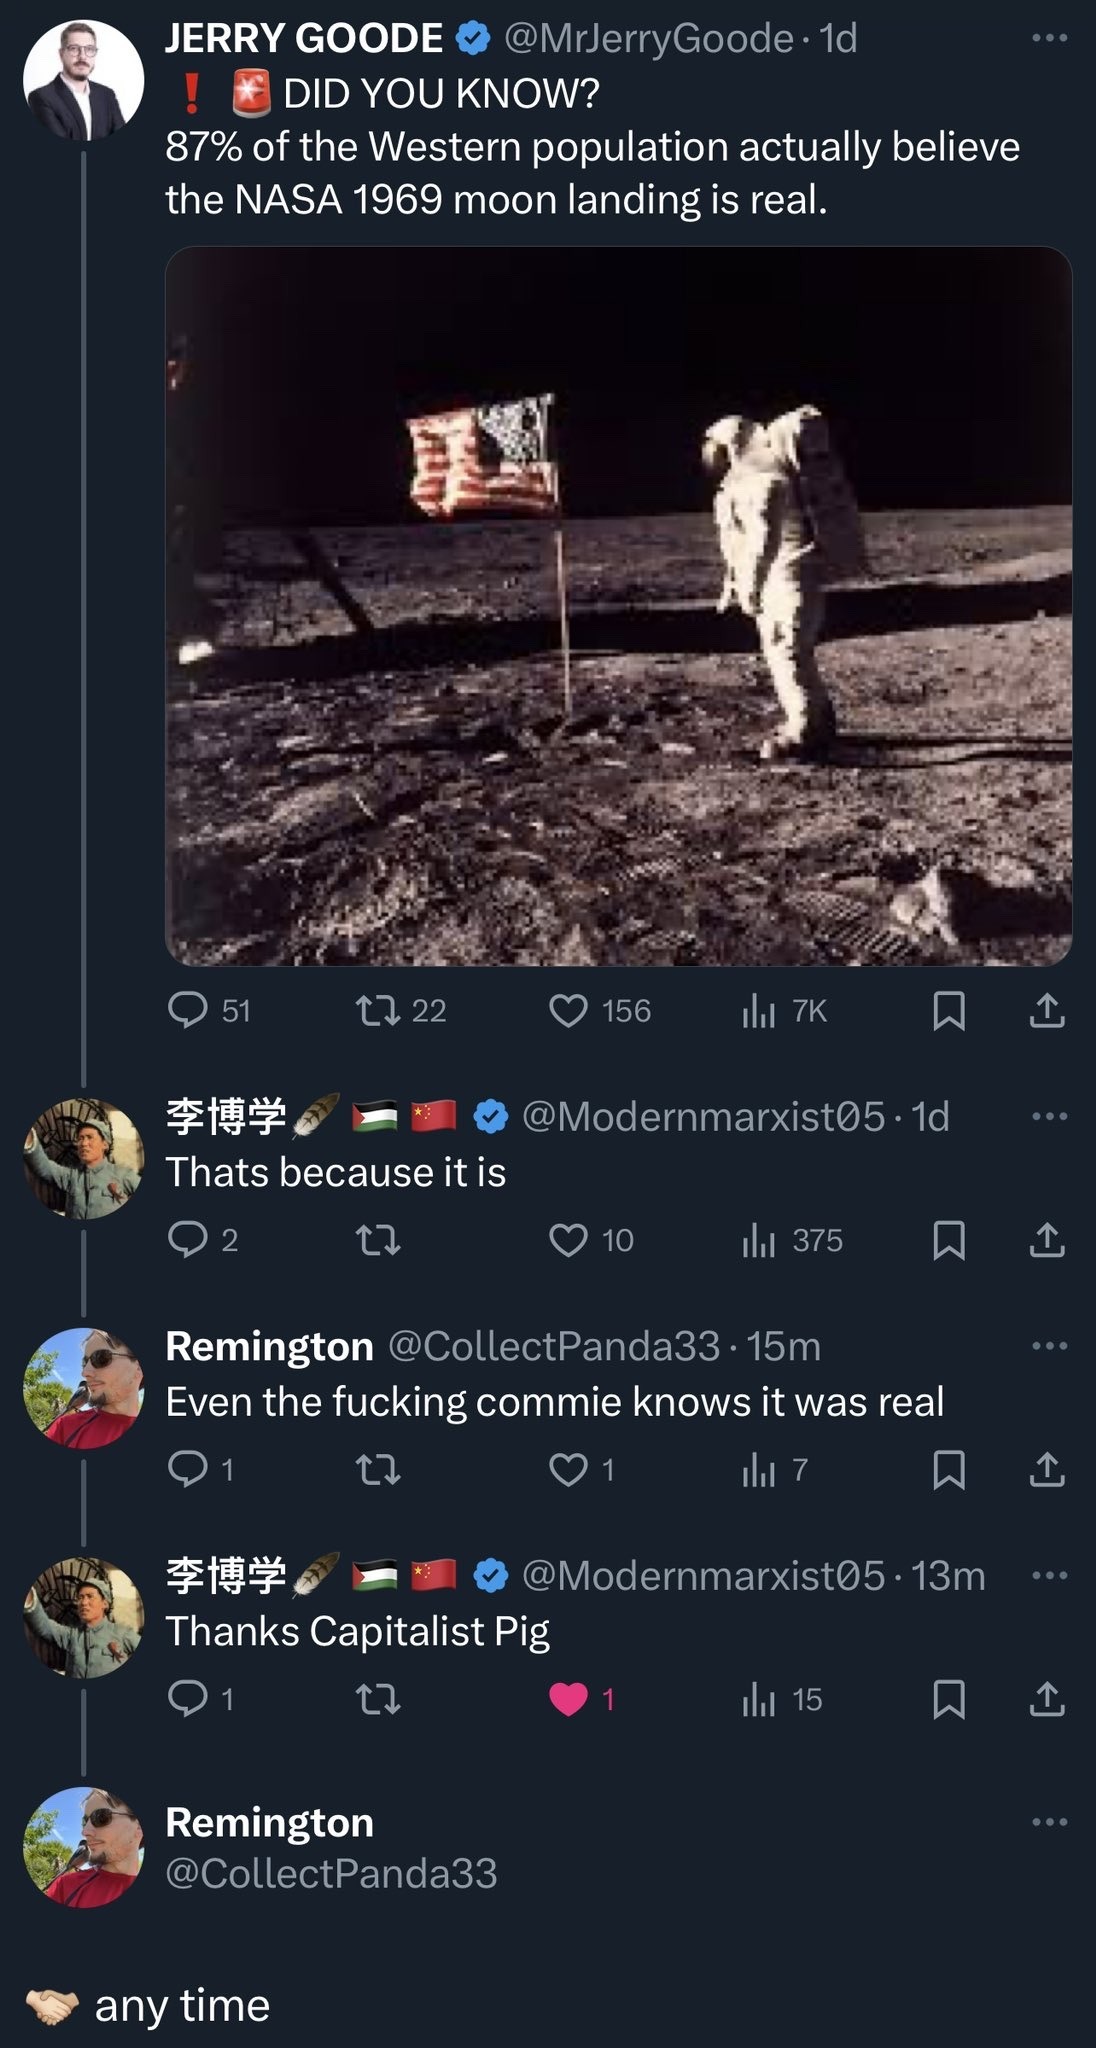This screenshot has height=2048, width=1096.
Task: Retweet Jerry Goode's moon landing post
Action: 378,1010
